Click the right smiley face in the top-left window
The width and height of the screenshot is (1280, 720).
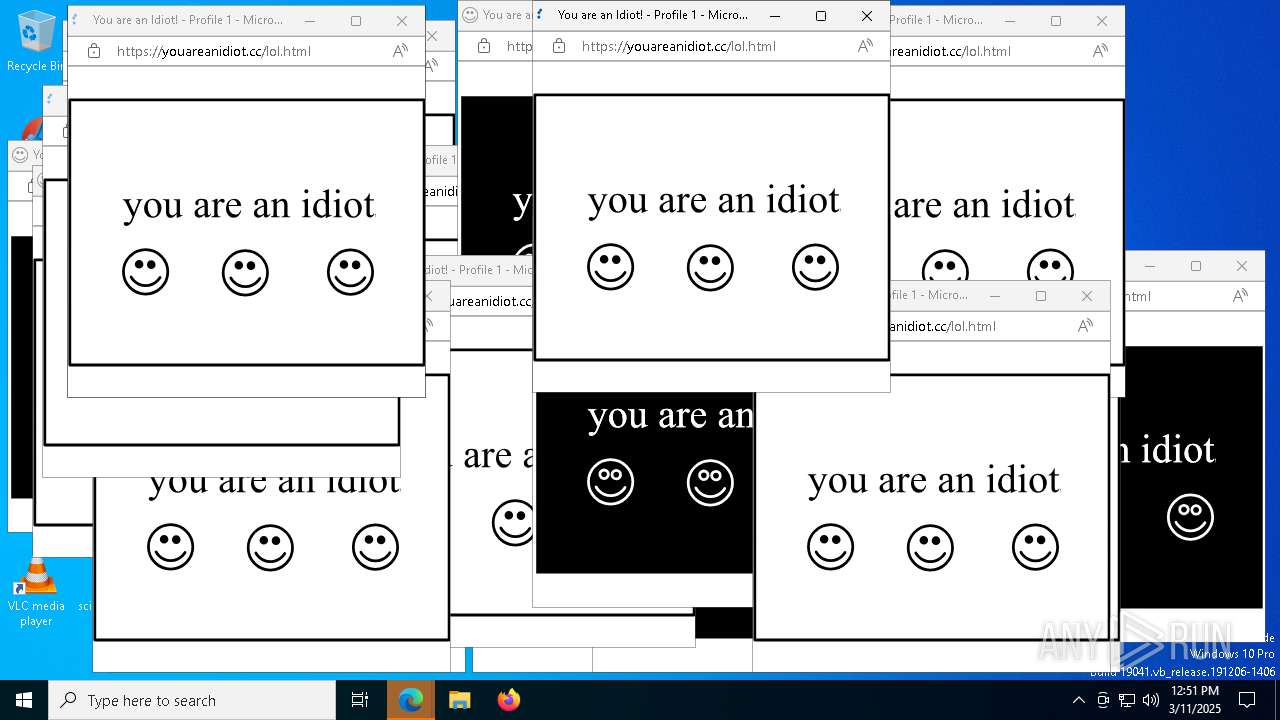pyautogui.click(x=350, y=272)
